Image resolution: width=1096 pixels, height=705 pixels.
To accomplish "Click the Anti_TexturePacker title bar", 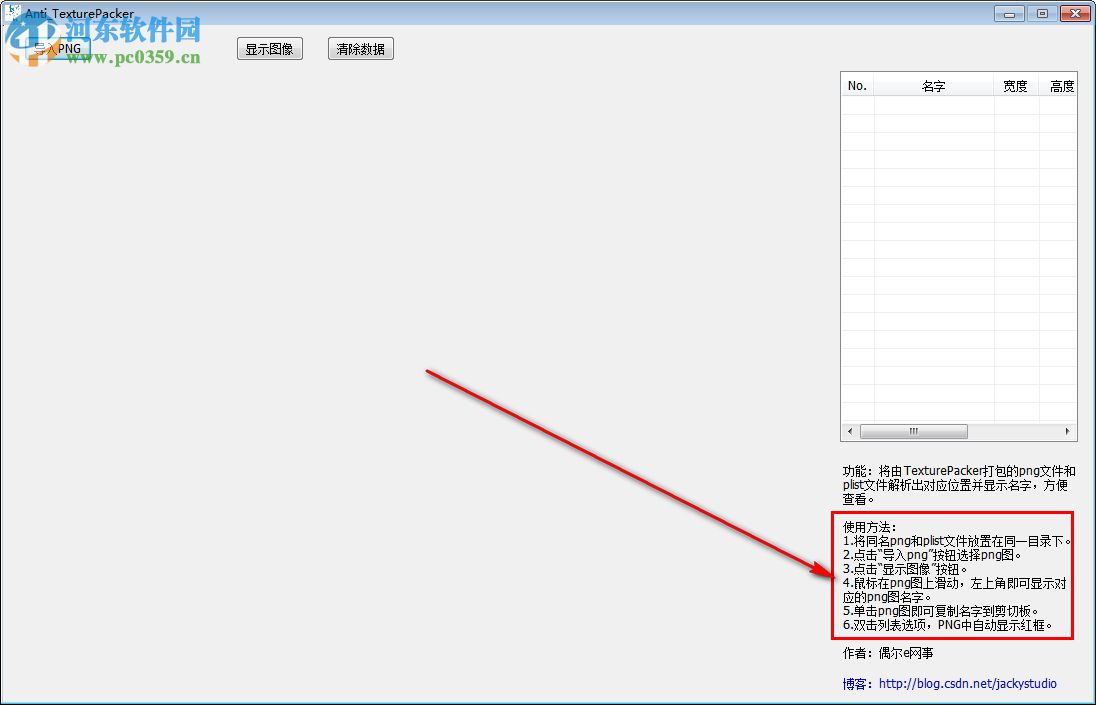I will [x=500, y=13].
